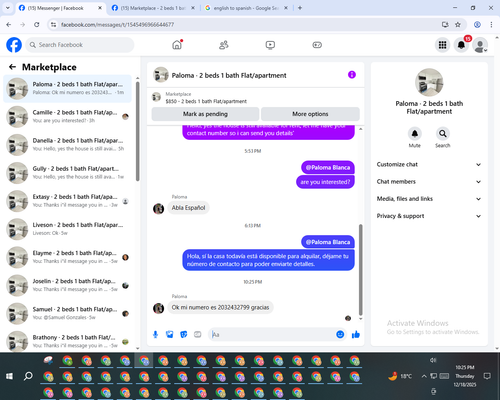The width and height of the screenshot is (500, 400).
Task: Click the address bar URL
Action: coord(117,24)
